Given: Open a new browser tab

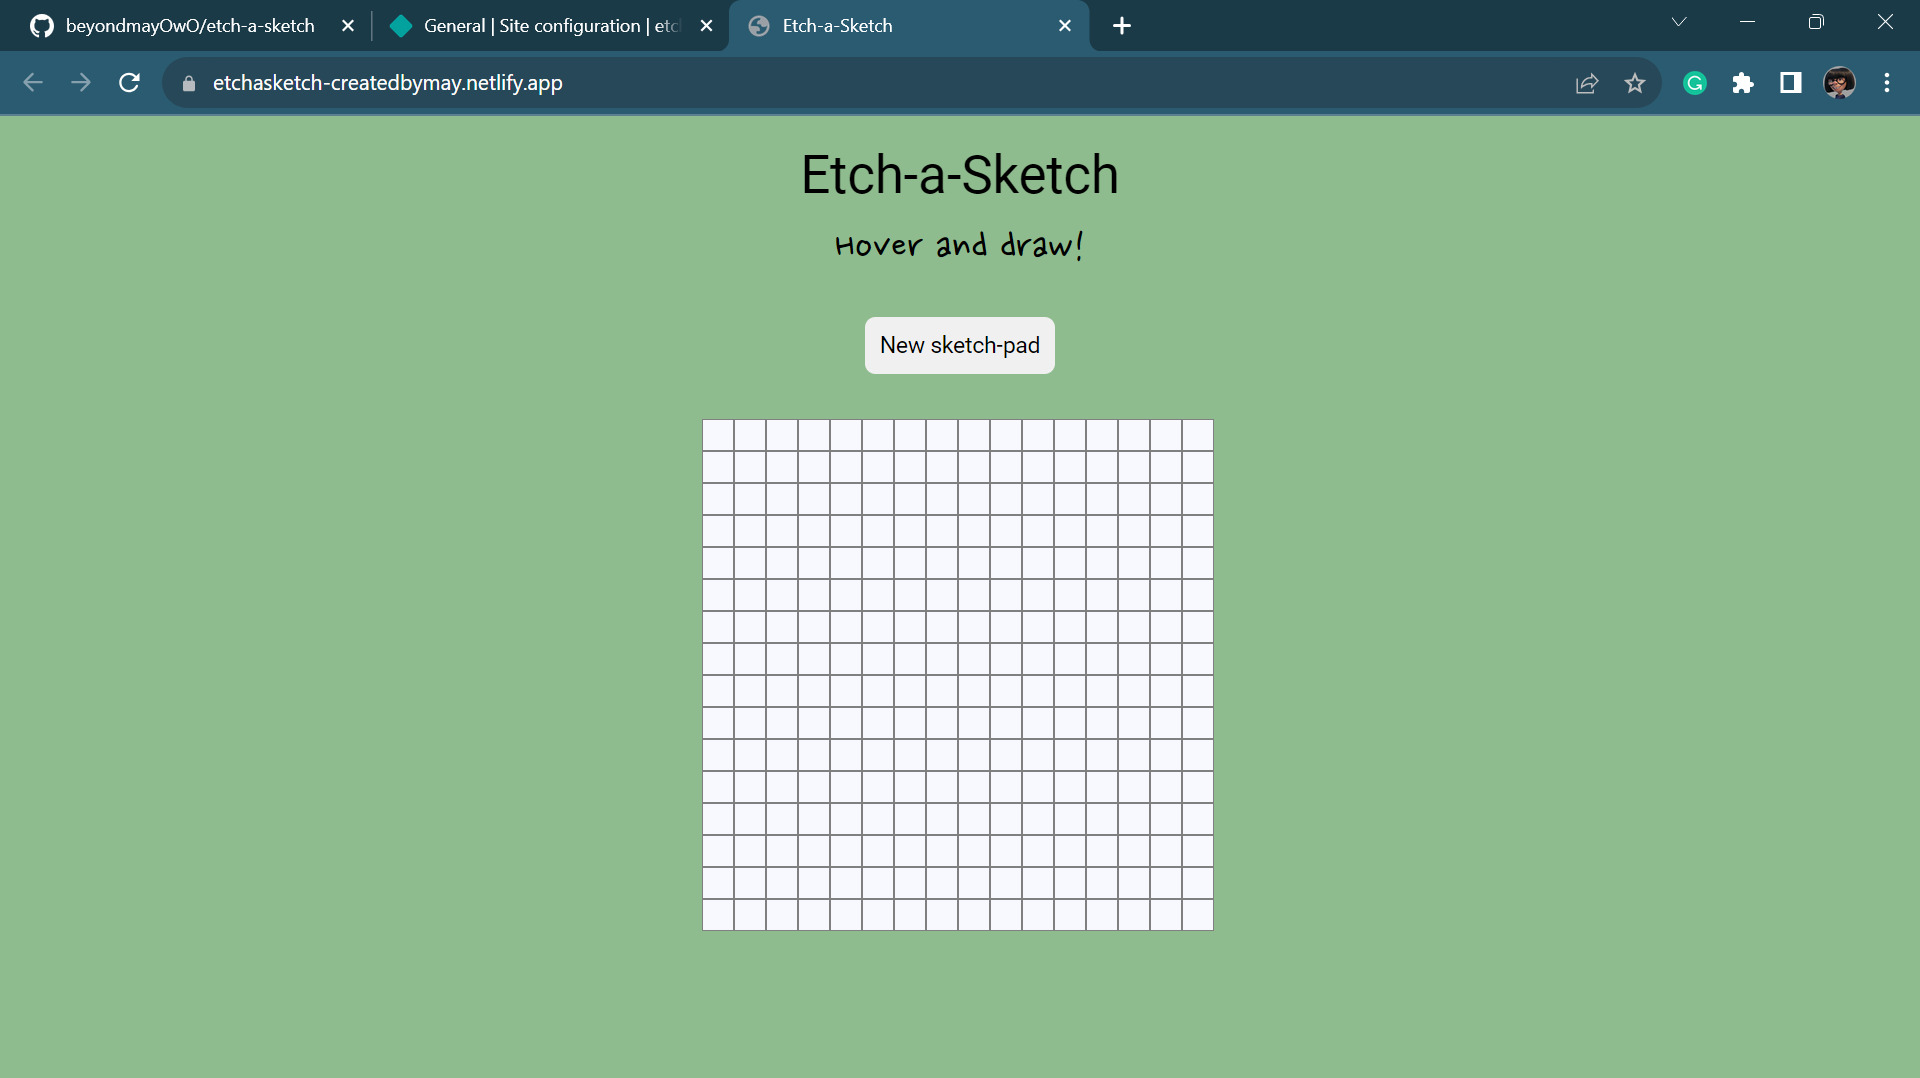Looking at the screenshot, I should (1122, 26).
